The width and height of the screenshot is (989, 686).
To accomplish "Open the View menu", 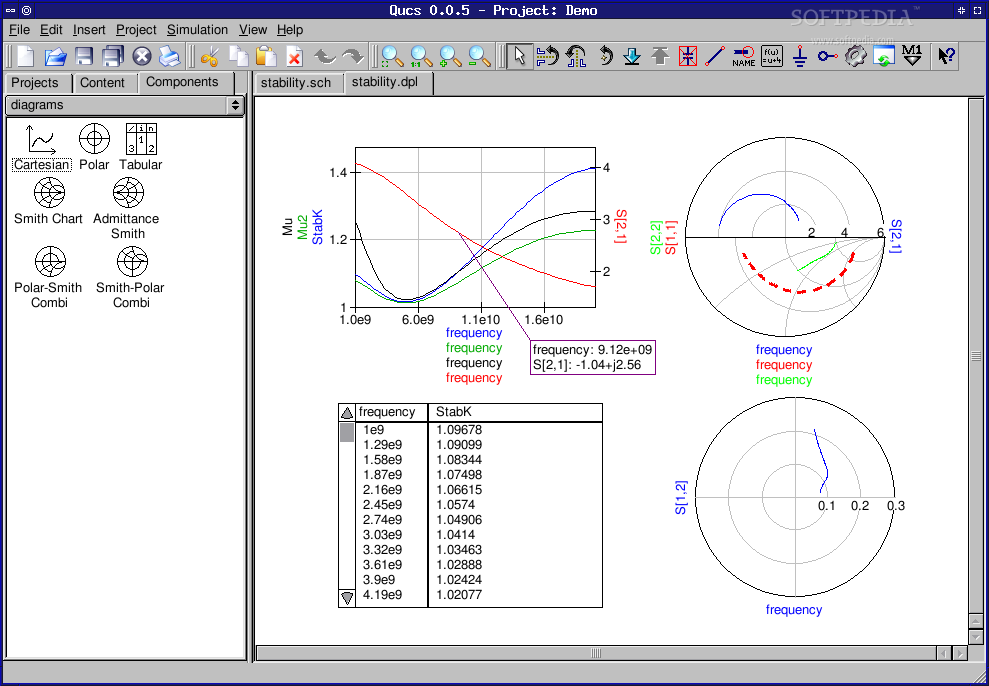I will click(253, 30).
